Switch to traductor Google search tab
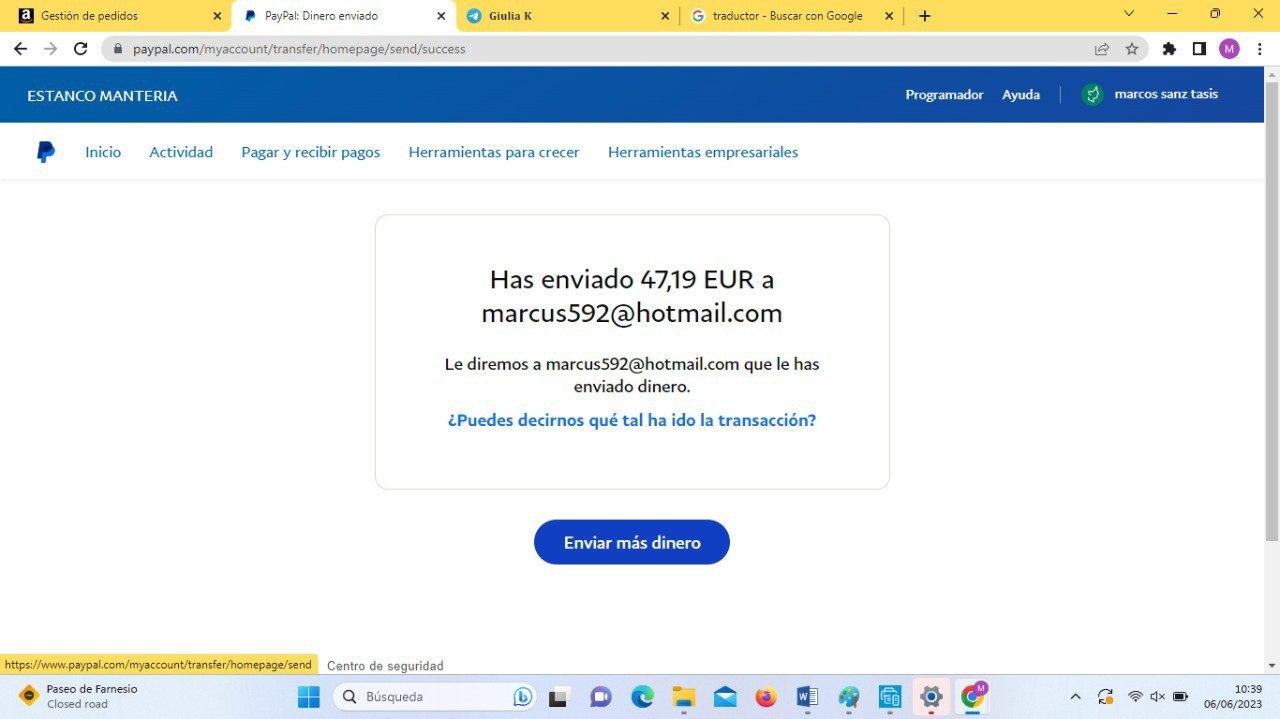The width and height of the screenshot is (1280, 719). pos(792,16)
